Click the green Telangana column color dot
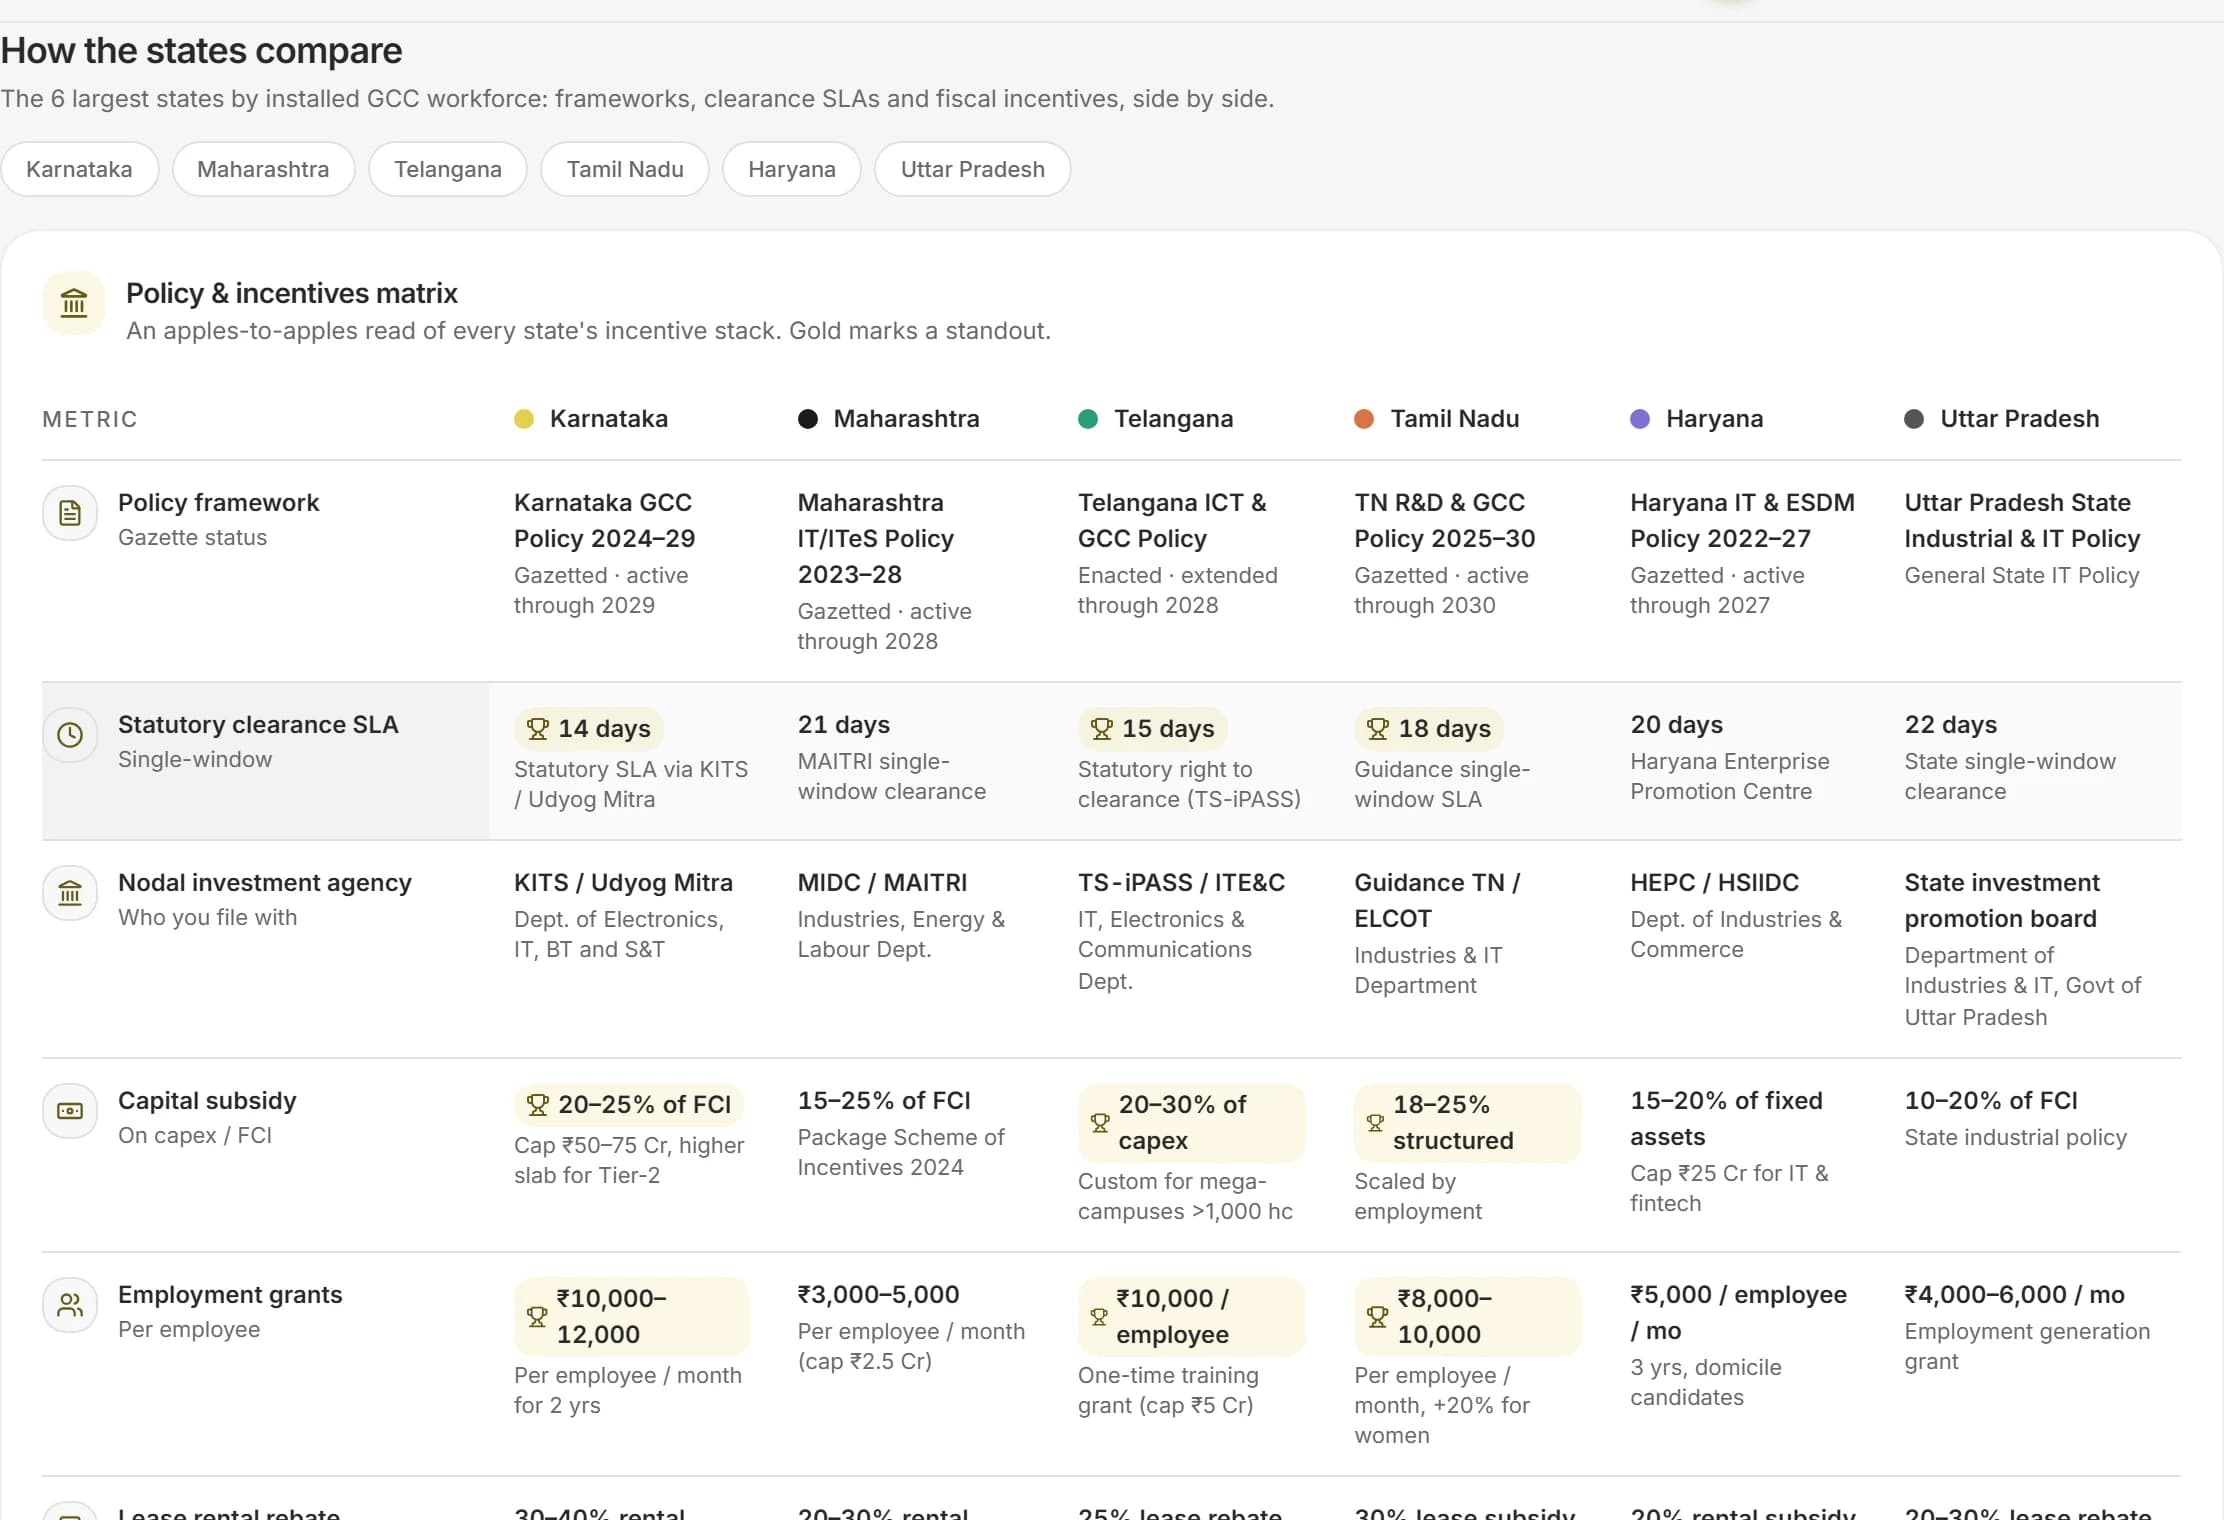Screen dimensions: 2224x1520 coord(1088,419)
